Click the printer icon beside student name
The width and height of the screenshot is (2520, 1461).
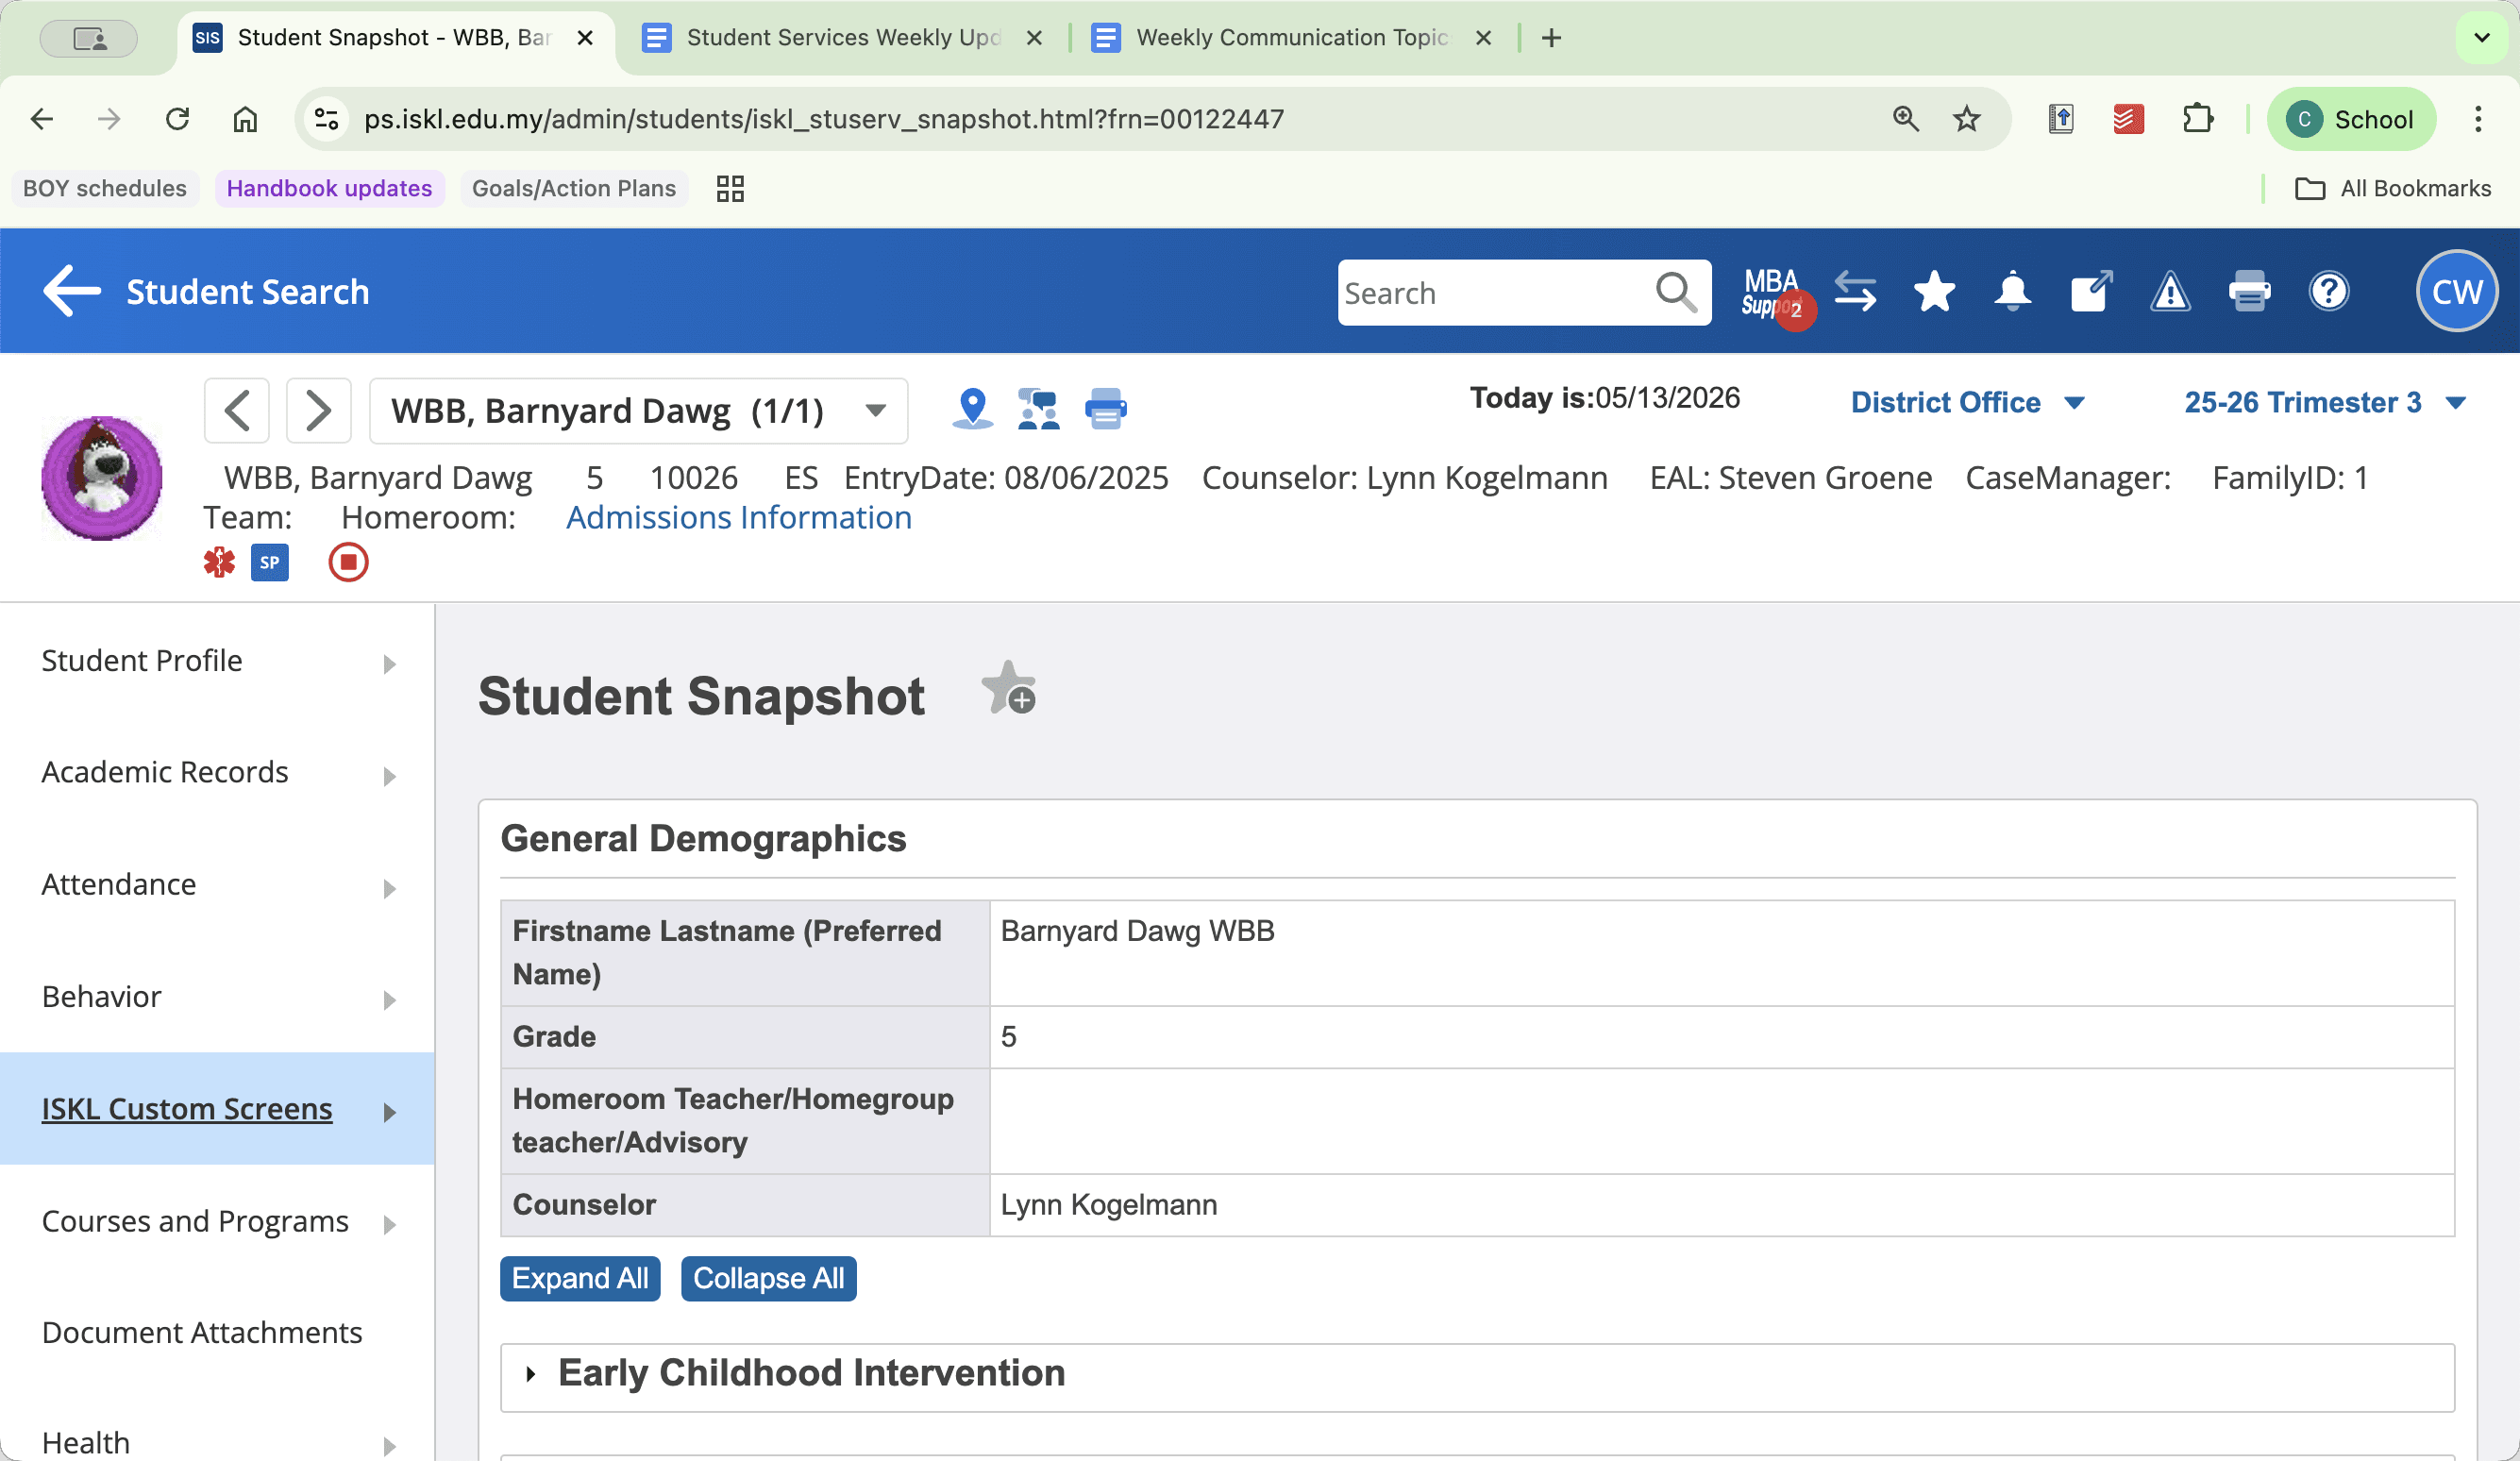tap(1106, 409)
